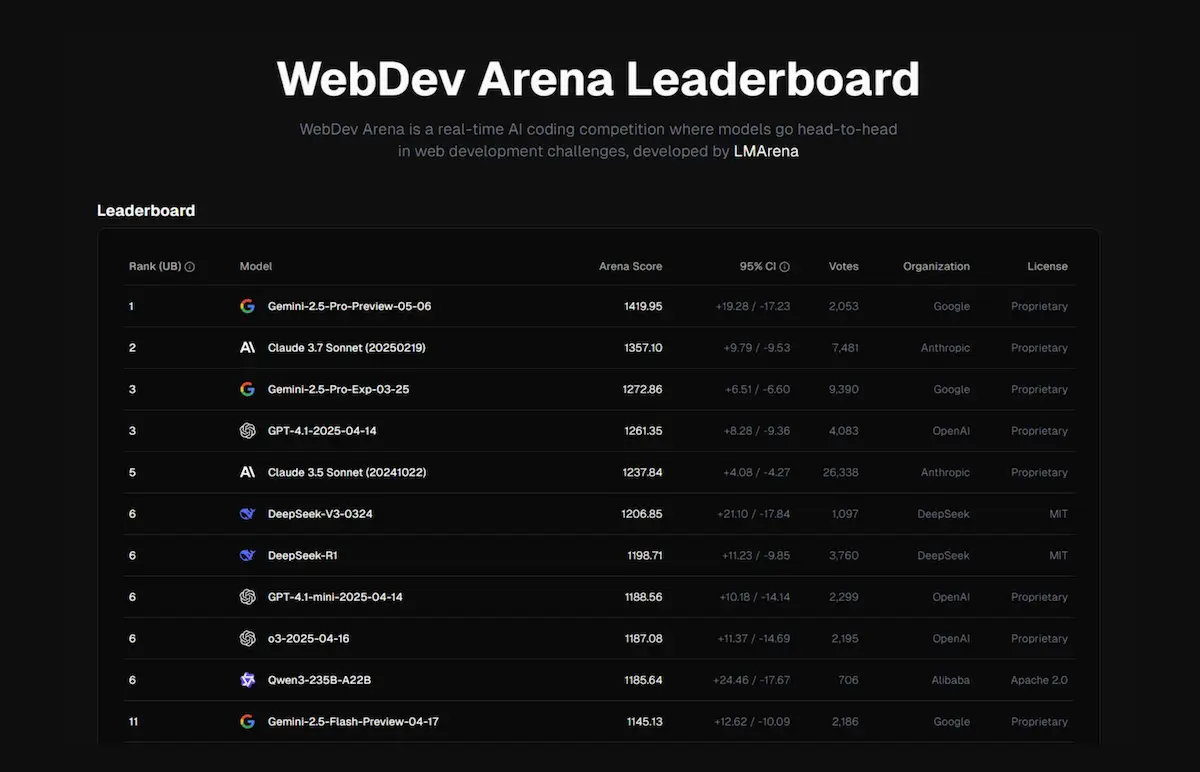The image size is (1200, 772).
Task: Click the vote count 706
Action: (x=848, y=680)
